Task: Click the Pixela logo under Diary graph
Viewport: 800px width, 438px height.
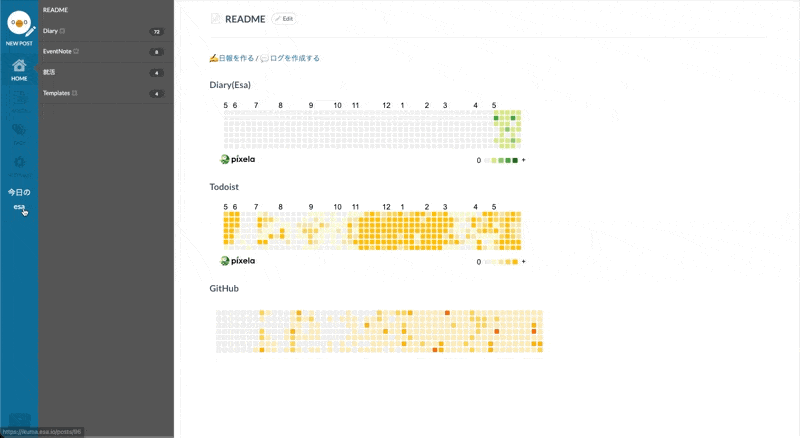Action: tap(238, 159)
